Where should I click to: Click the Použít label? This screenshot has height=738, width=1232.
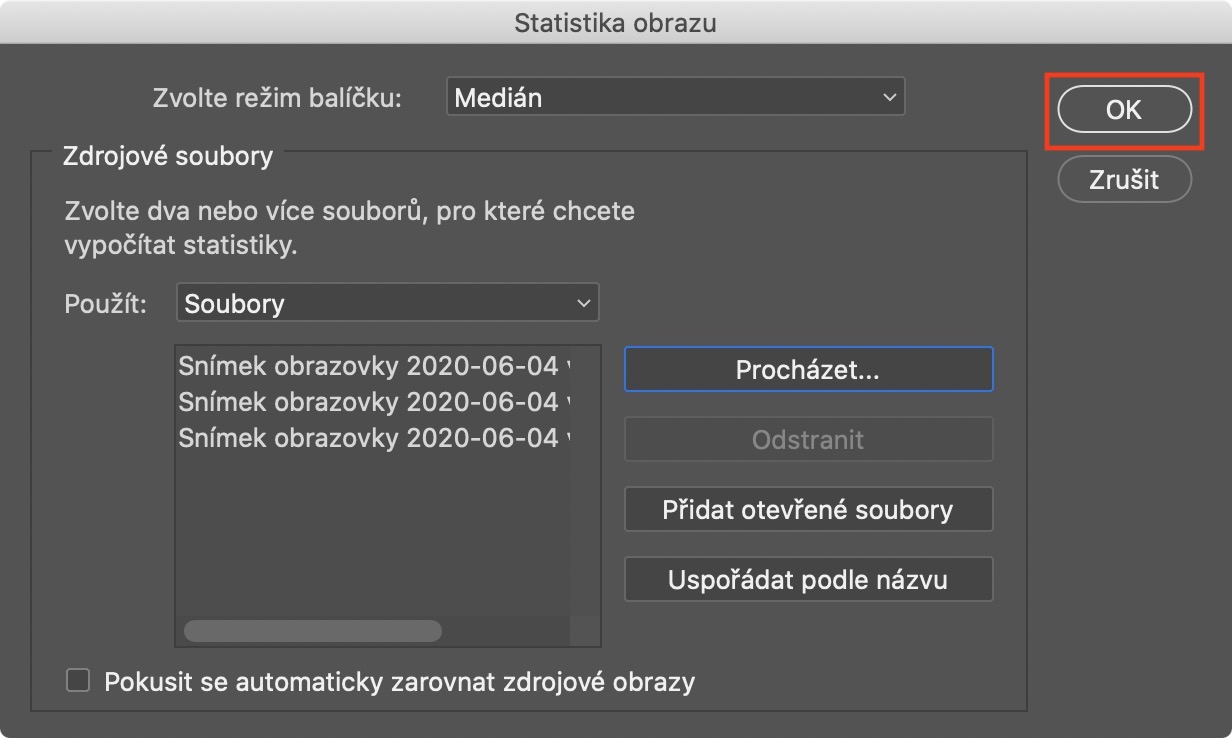[x=105, y=305]
